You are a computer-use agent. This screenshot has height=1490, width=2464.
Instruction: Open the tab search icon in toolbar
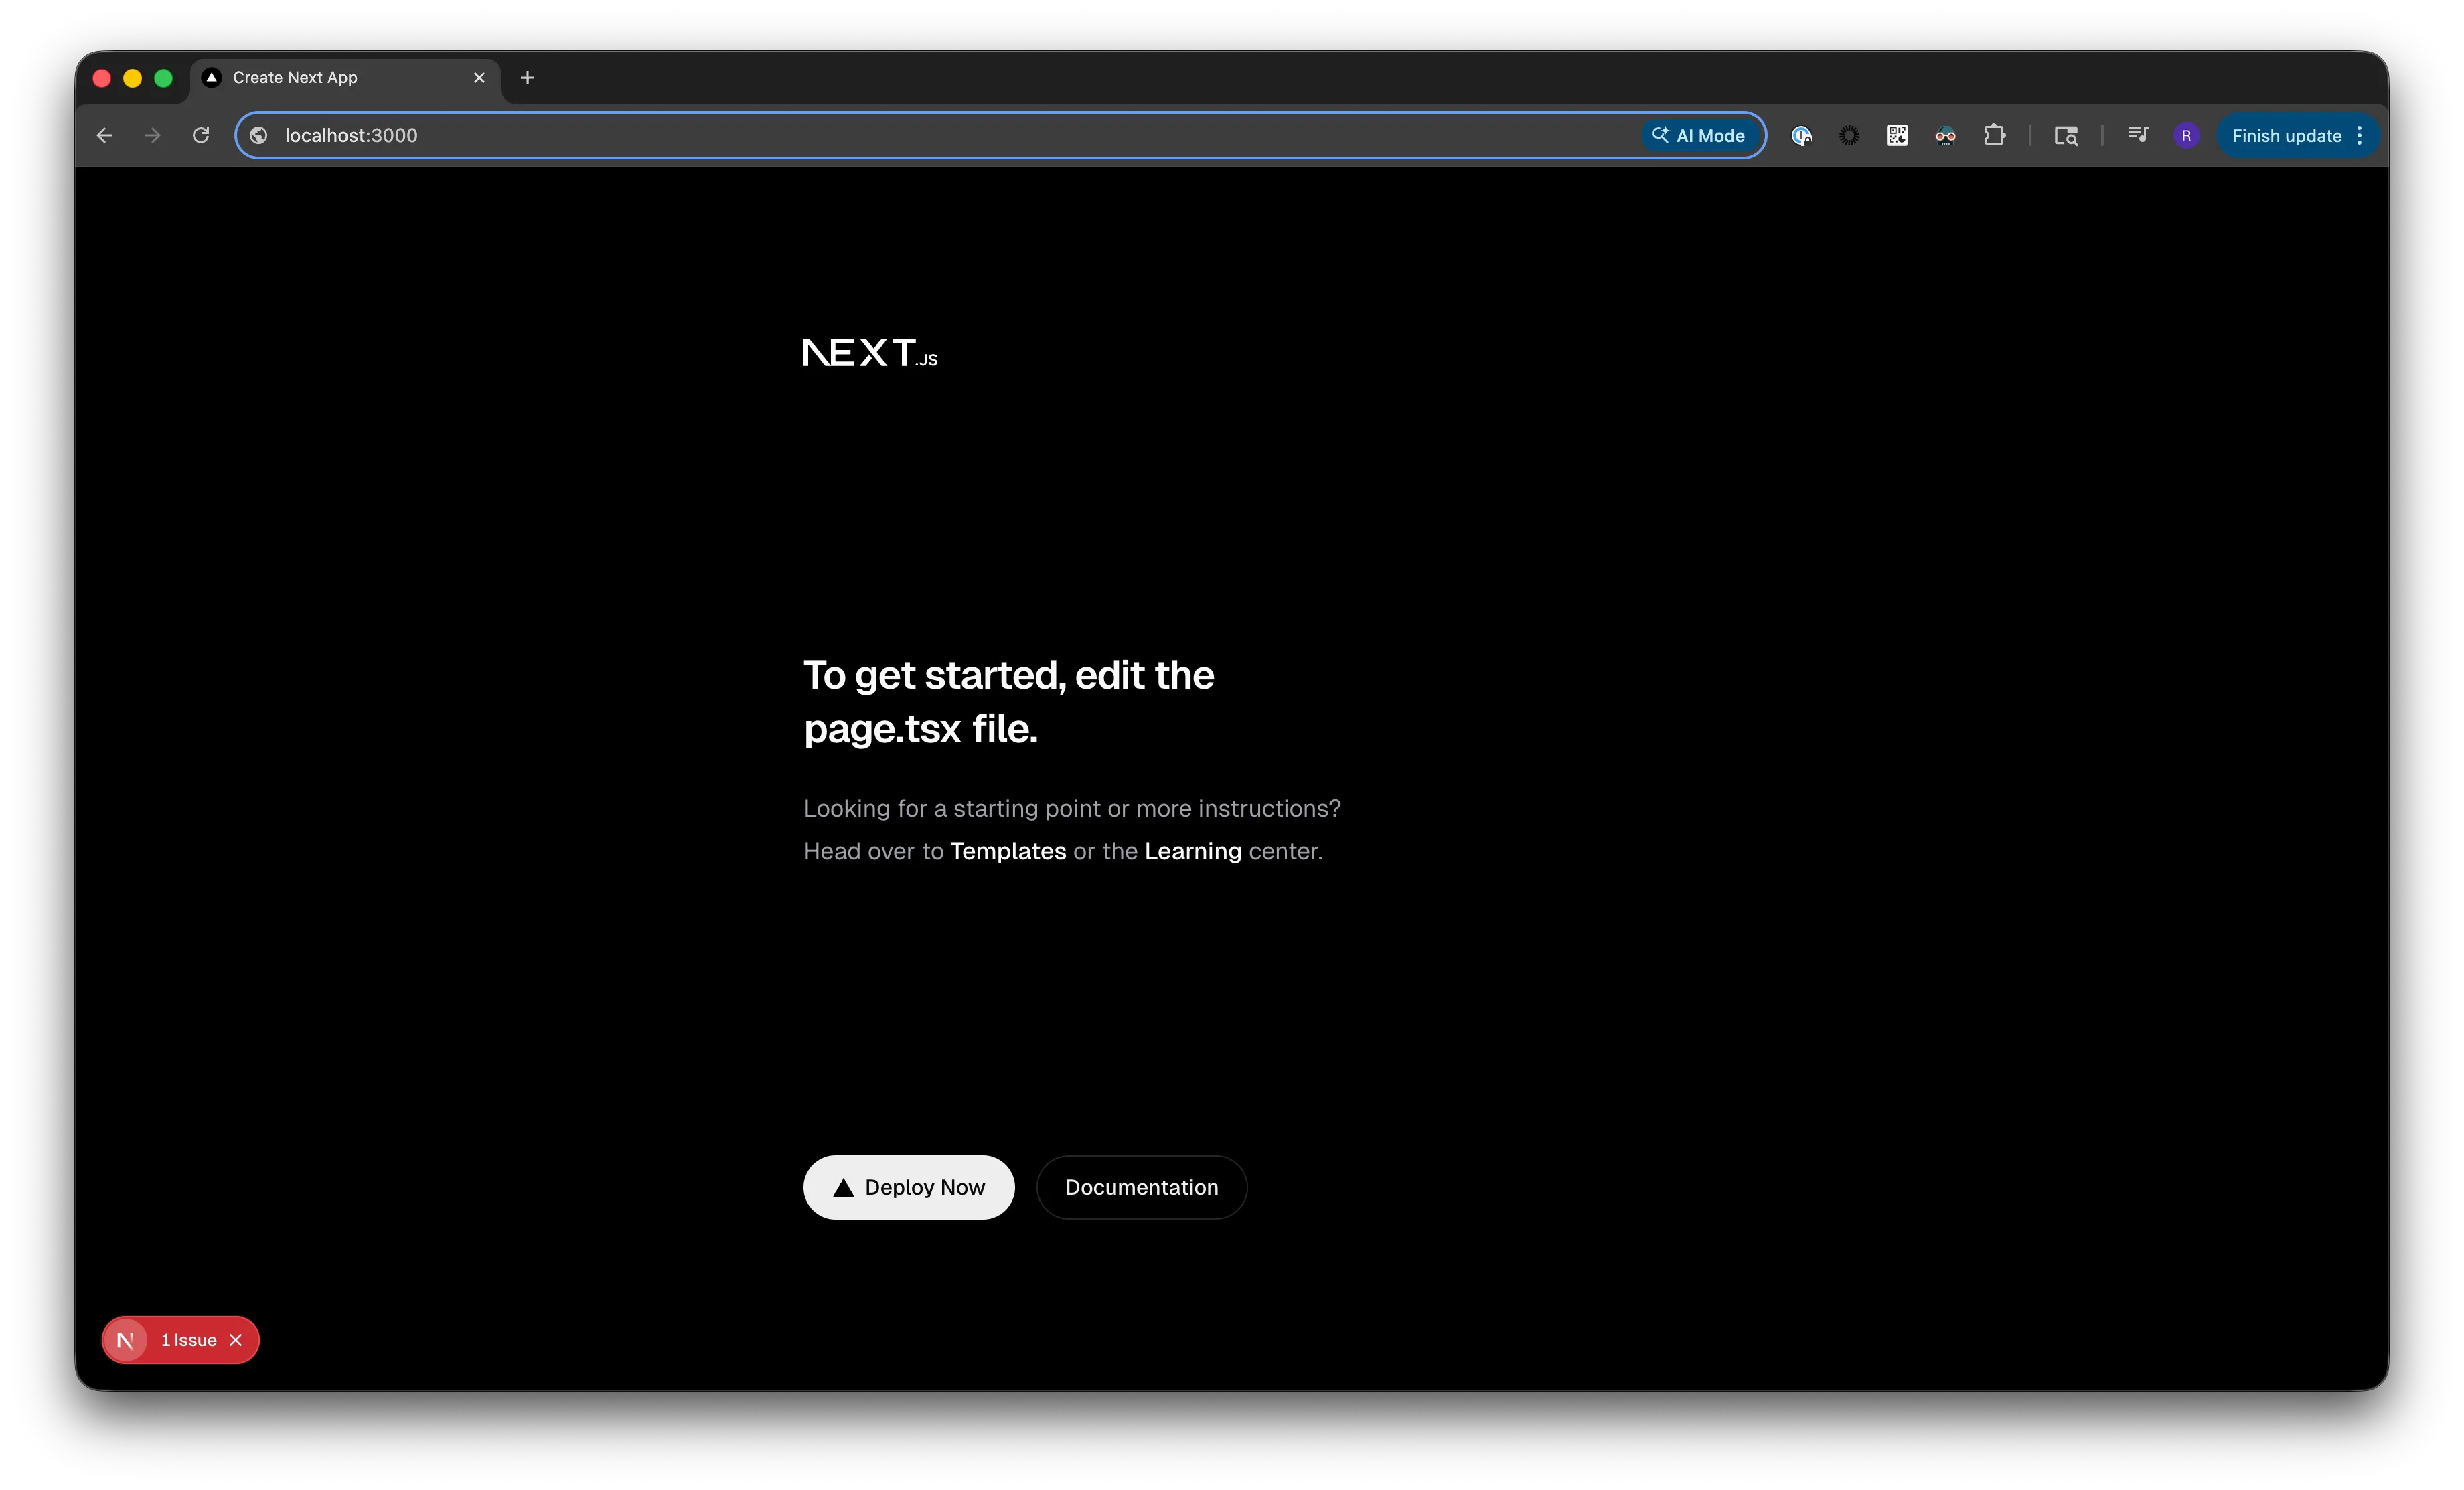[2066, 135]
